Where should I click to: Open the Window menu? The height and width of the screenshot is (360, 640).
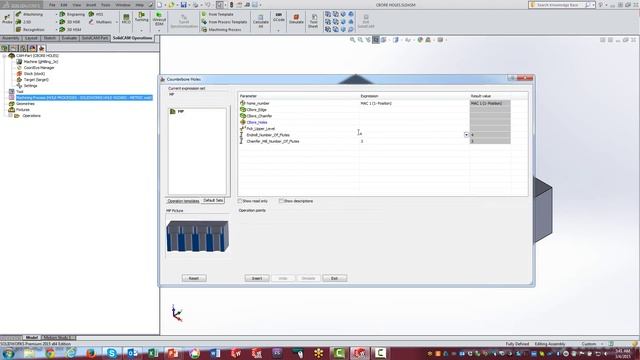pyautogui.click(x=123, y=5)
